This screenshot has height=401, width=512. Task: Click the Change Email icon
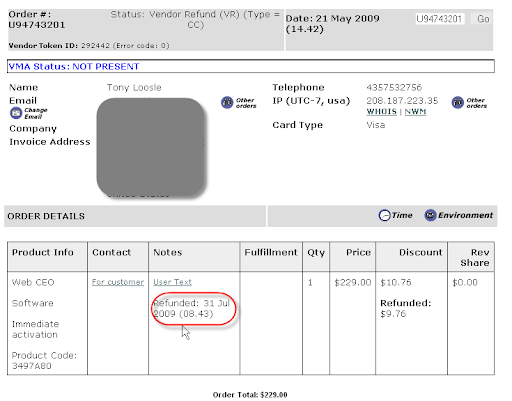click(15, 113)
